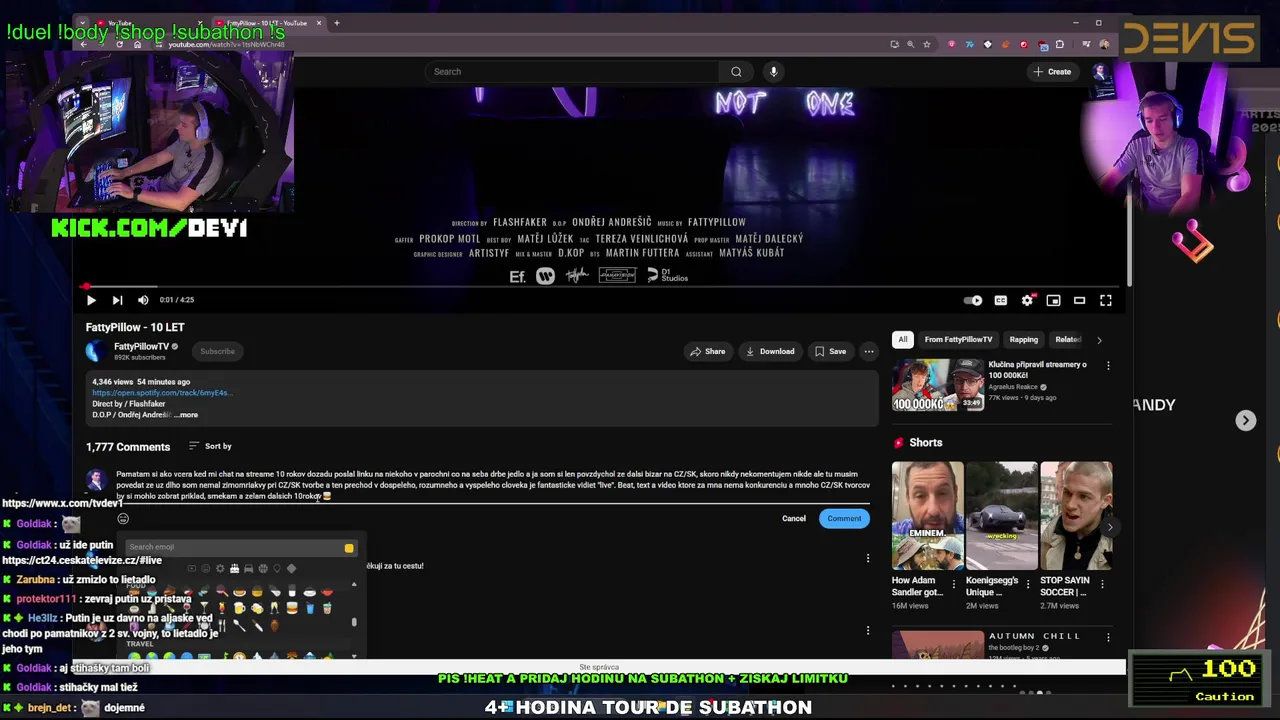Cancel the comment draft
This screenshot has width=1280, height=720.
pos(794,518)
